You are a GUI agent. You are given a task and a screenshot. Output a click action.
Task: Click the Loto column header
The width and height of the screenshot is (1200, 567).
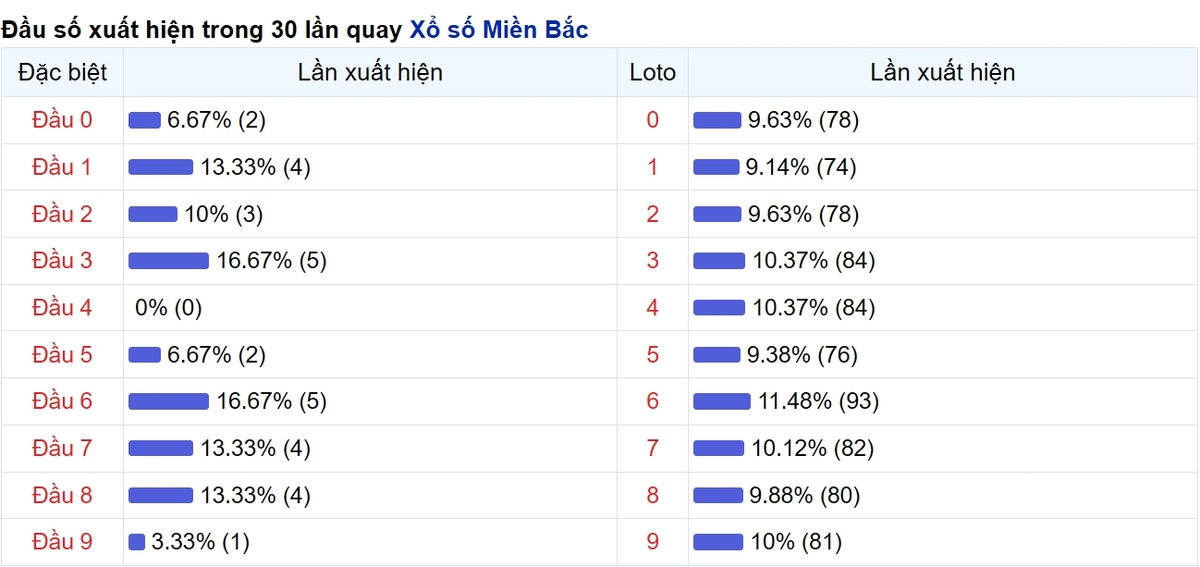click(653, 72)
